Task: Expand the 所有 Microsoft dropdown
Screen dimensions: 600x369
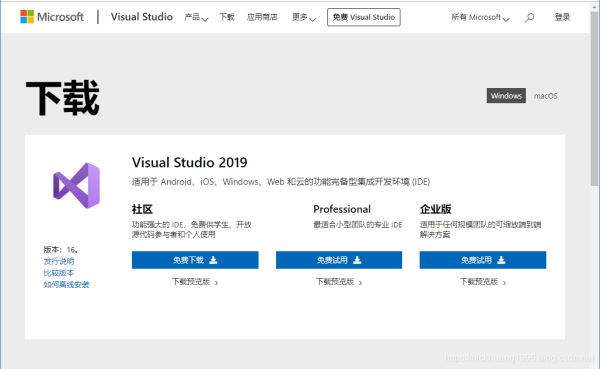Action: (480, 17)
